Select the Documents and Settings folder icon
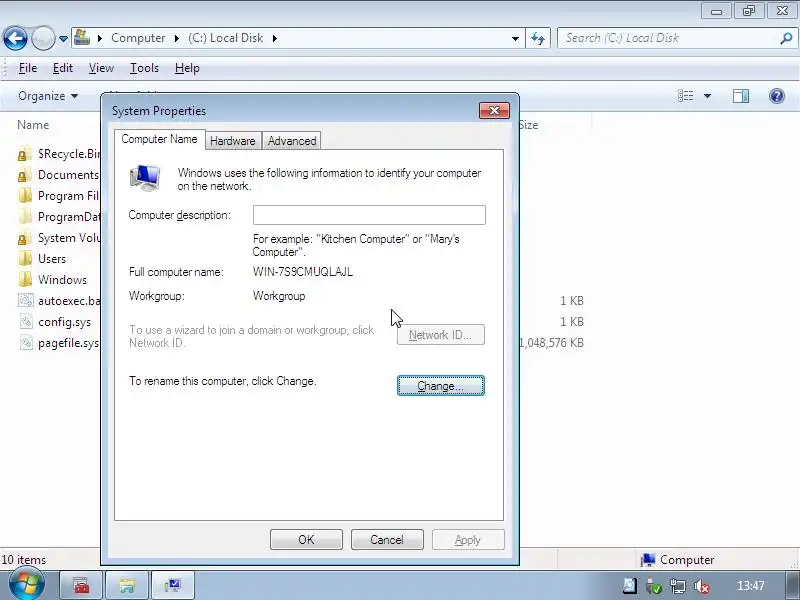Viewport: 800px width, 600px height. (x=24, y=175)
